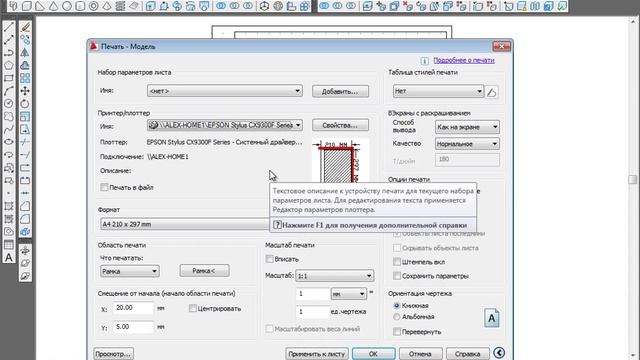Image resolution: width=640 pixels, height=360 pixels.
Task: Click the info icon beside Подробнее о печати
Action: tap(424, 60)
